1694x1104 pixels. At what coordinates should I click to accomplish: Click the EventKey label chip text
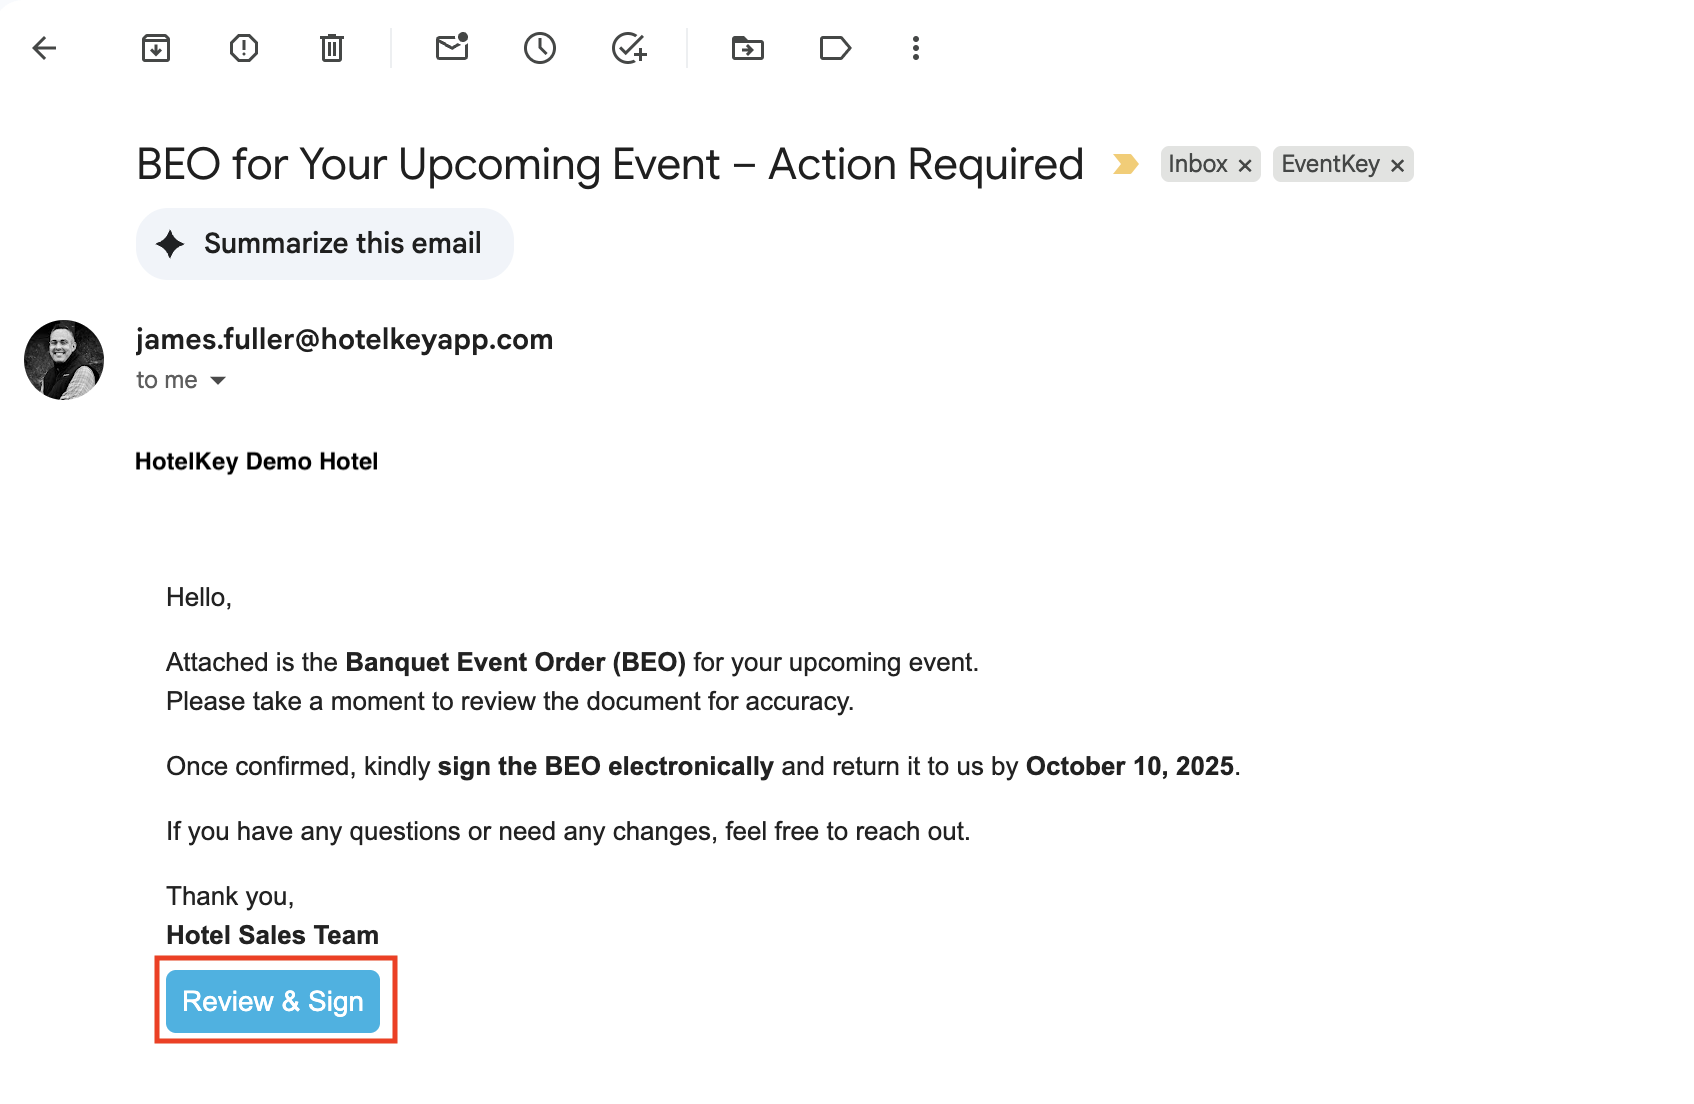pos(1330,164)
